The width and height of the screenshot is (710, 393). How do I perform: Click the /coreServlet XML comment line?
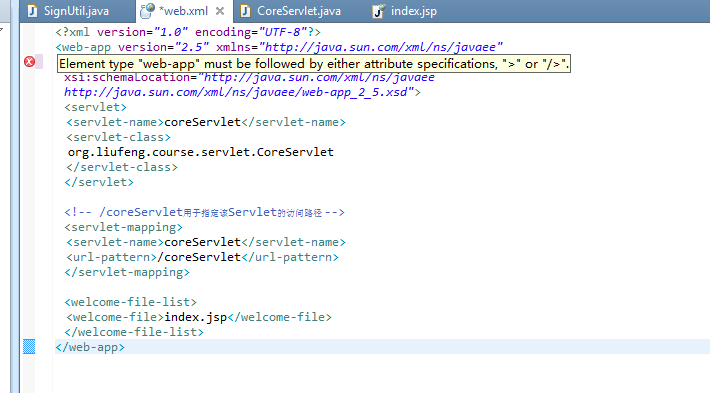(x=204, y=212)
